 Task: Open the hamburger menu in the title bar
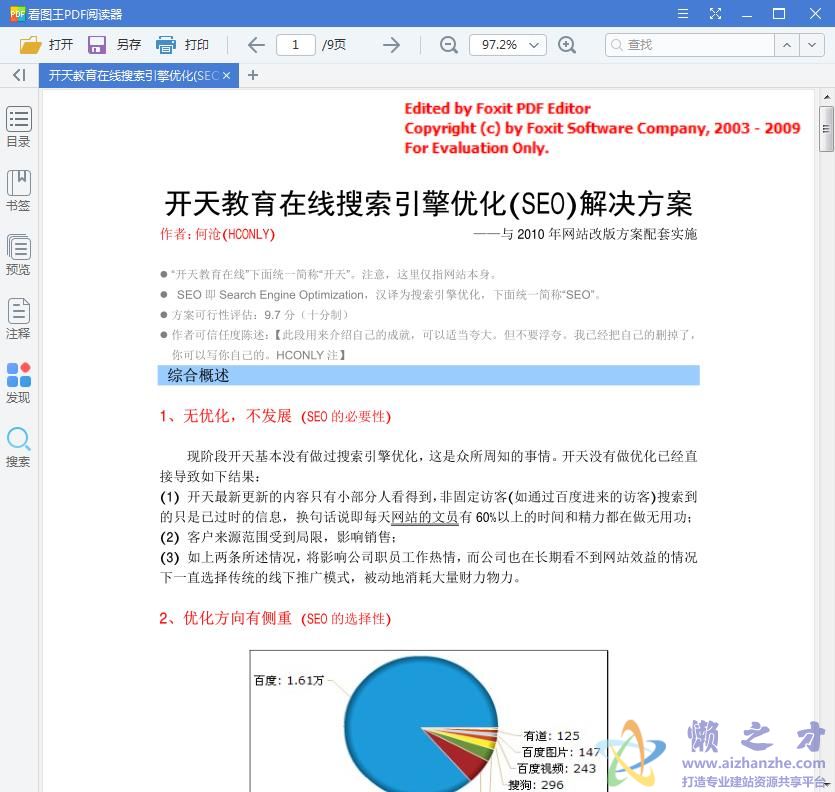coord(684,14)
